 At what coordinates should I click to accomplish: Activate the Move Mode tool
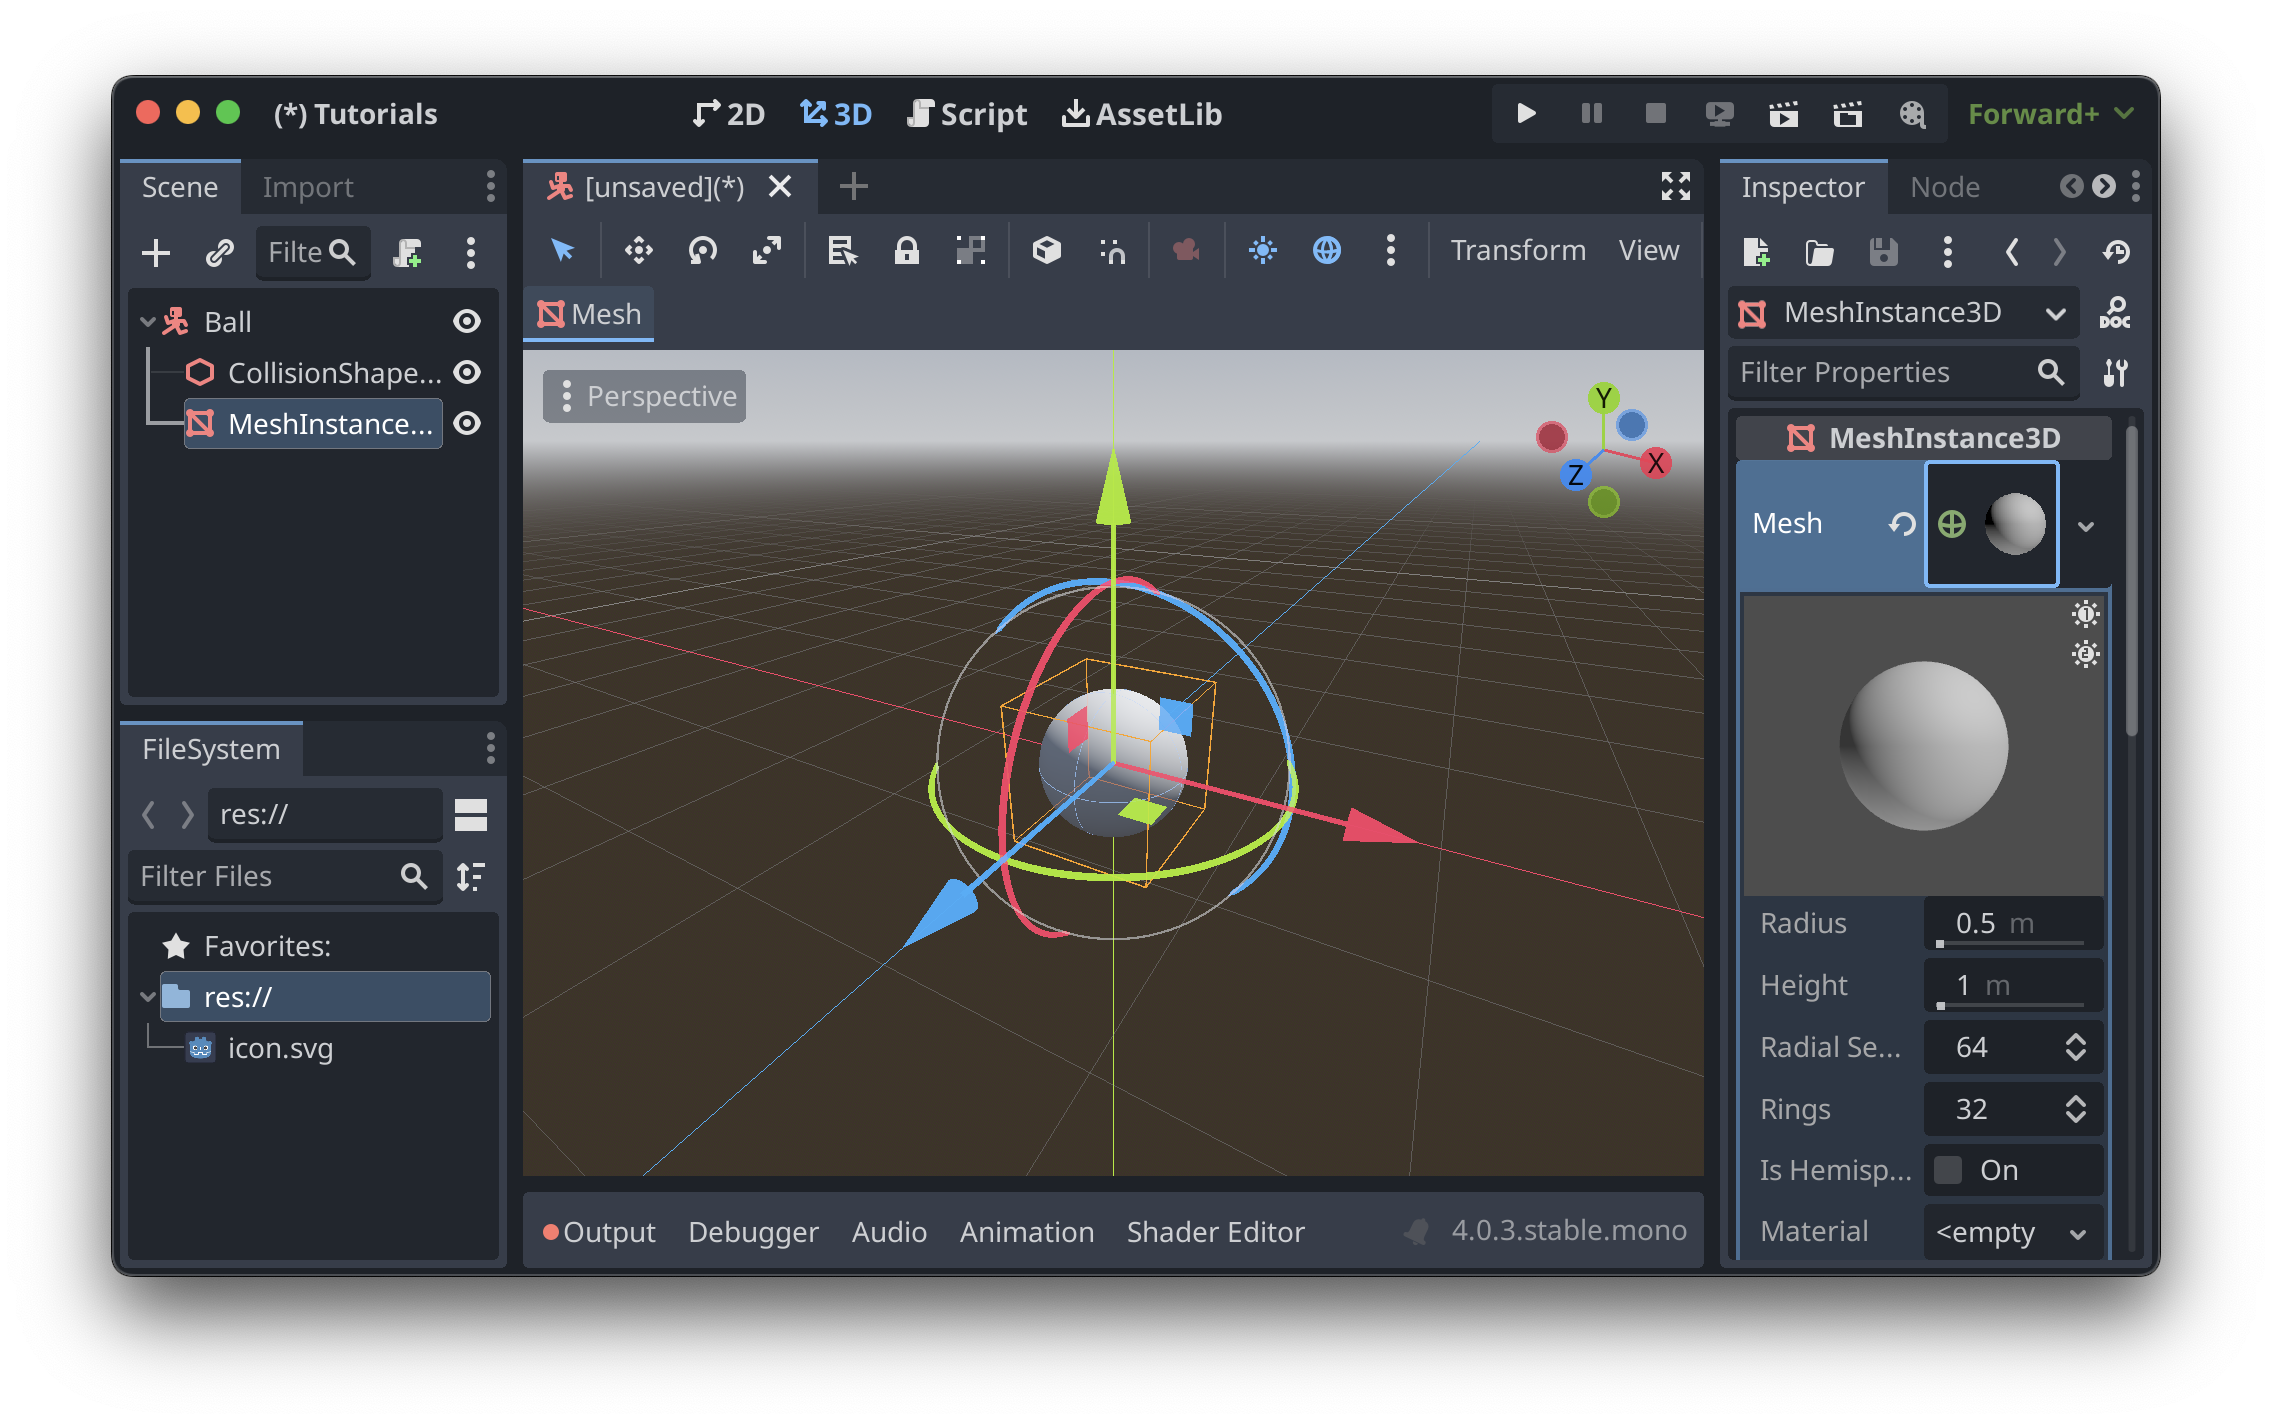(x=638, y=250)
